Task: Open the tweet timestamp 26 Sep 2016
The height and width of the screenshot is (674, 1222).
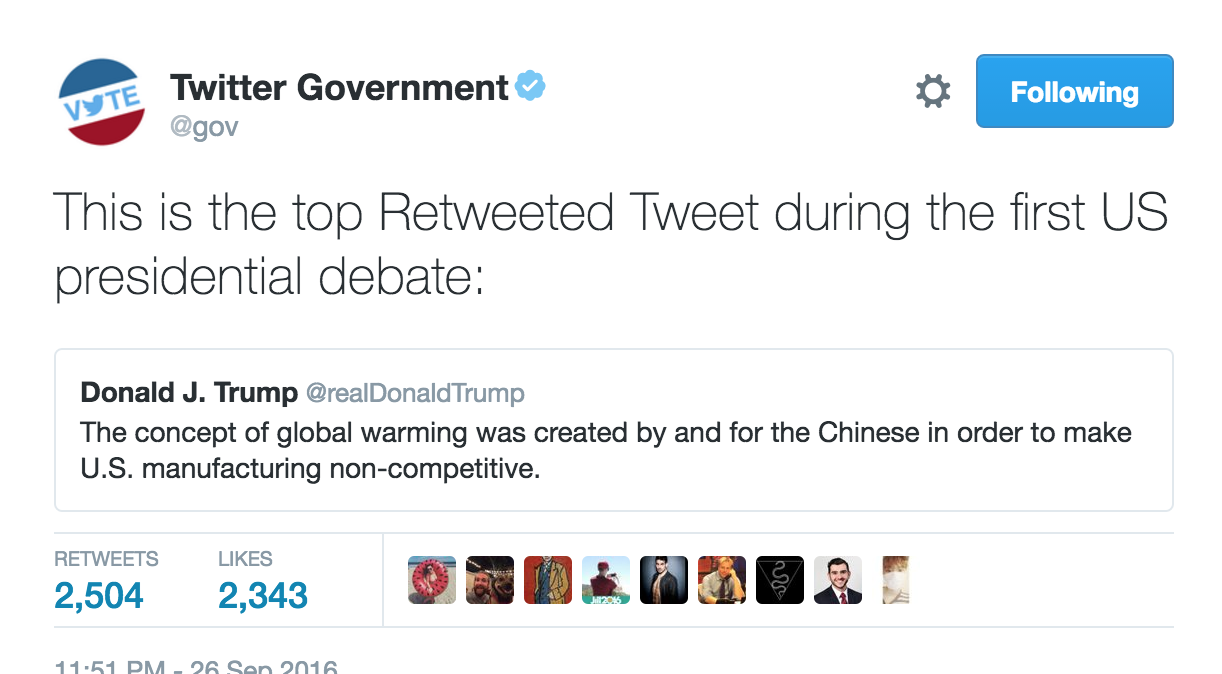Action: coord(195,667)
